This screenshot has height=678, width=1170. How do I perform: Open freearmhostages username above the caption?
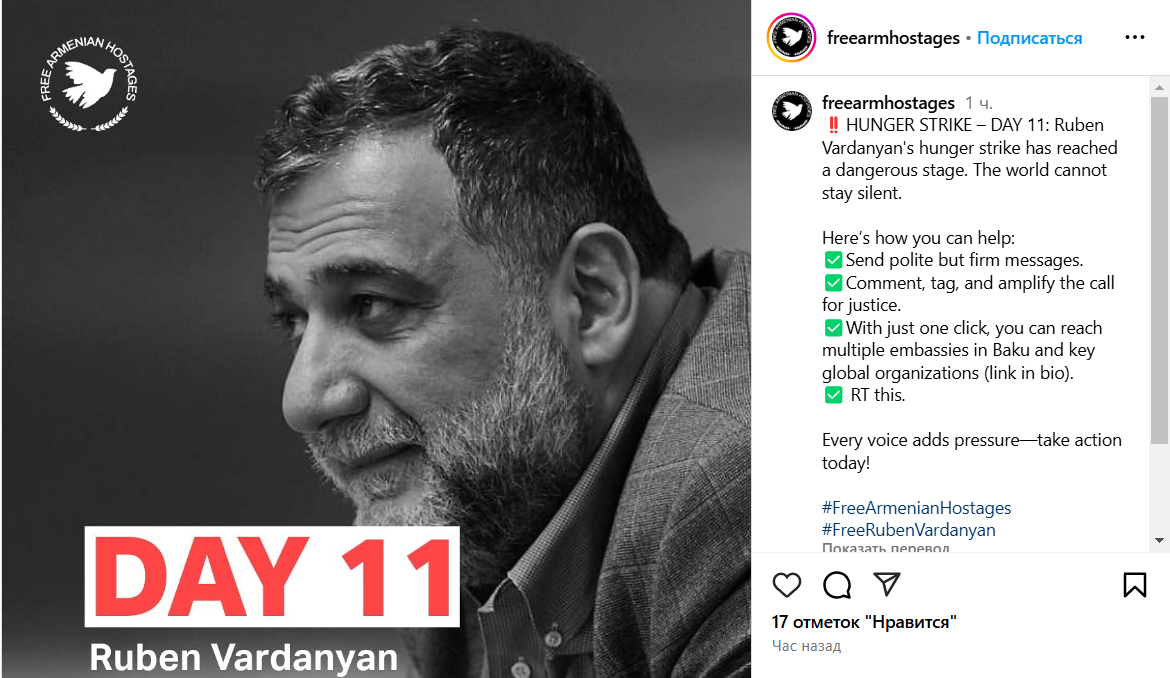(888, 102)
